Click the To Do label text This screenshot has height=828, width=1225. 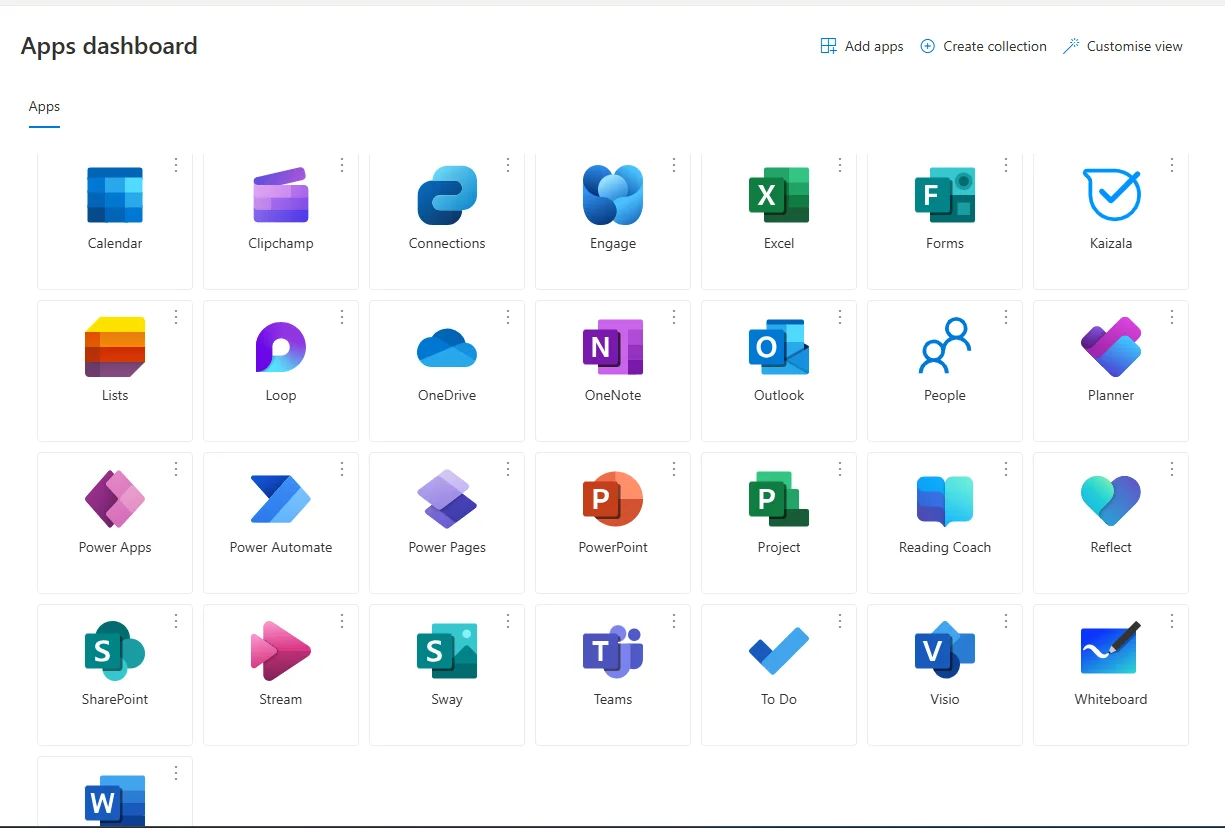(779, 699)
